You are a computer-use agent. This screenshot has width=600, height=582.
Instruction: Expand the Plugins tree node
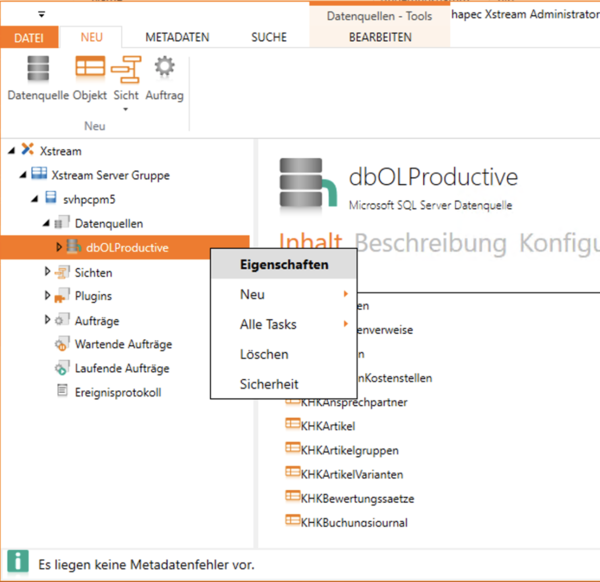pos(47,295)
